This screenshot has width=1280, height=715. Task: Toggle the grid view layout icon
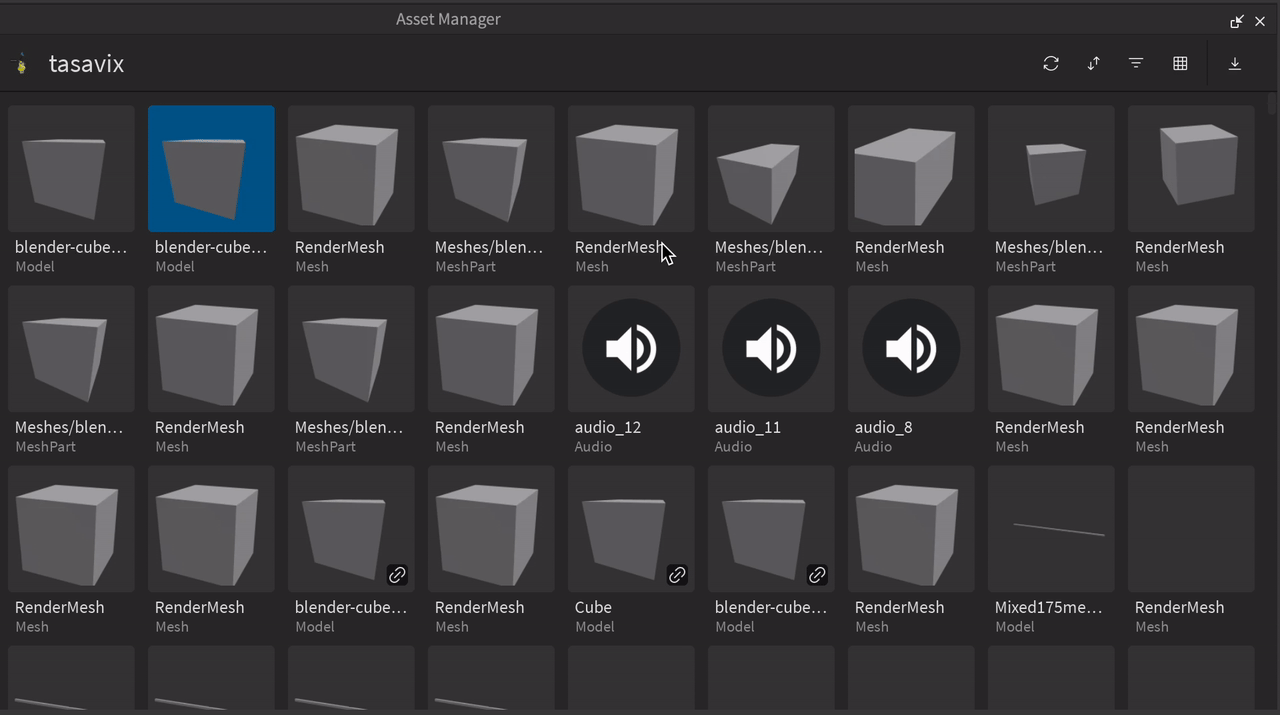pos(1180,63)
